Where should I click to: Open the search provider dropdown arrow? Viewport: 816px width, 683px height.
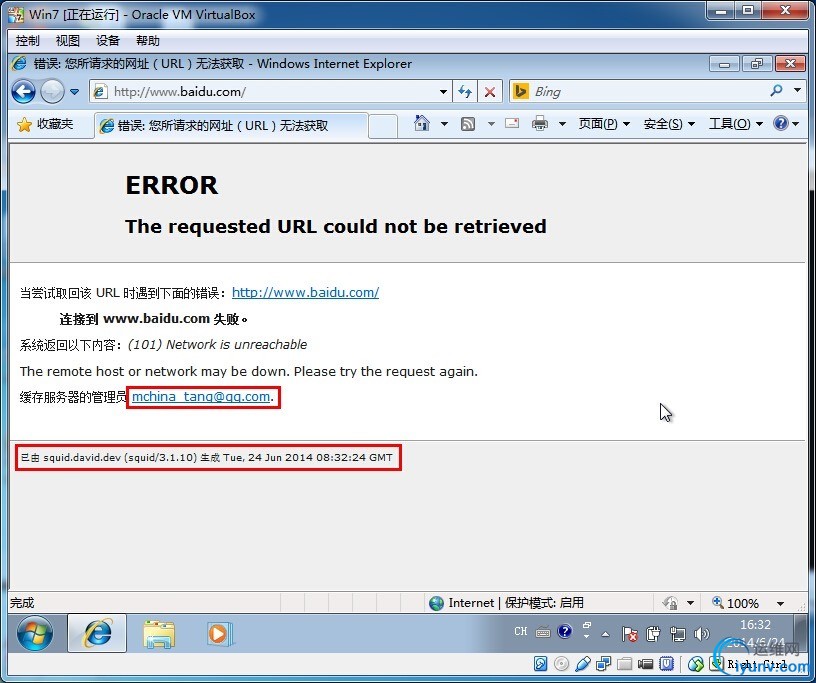pyautogui.click(x=797, y=91)
